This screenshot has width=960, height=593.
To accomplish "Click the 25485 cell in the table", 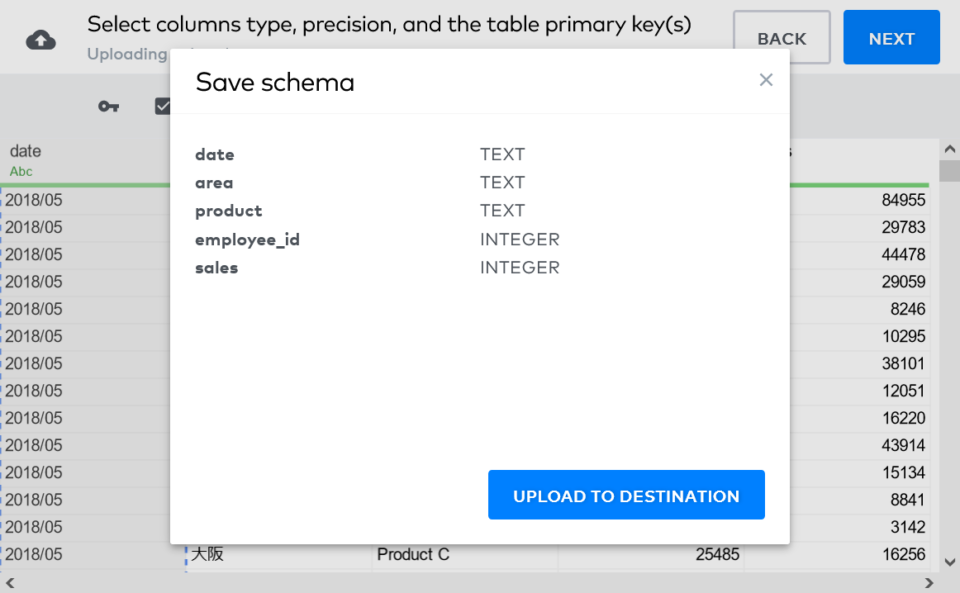I will pyautogui.click(x=717, y=554).
